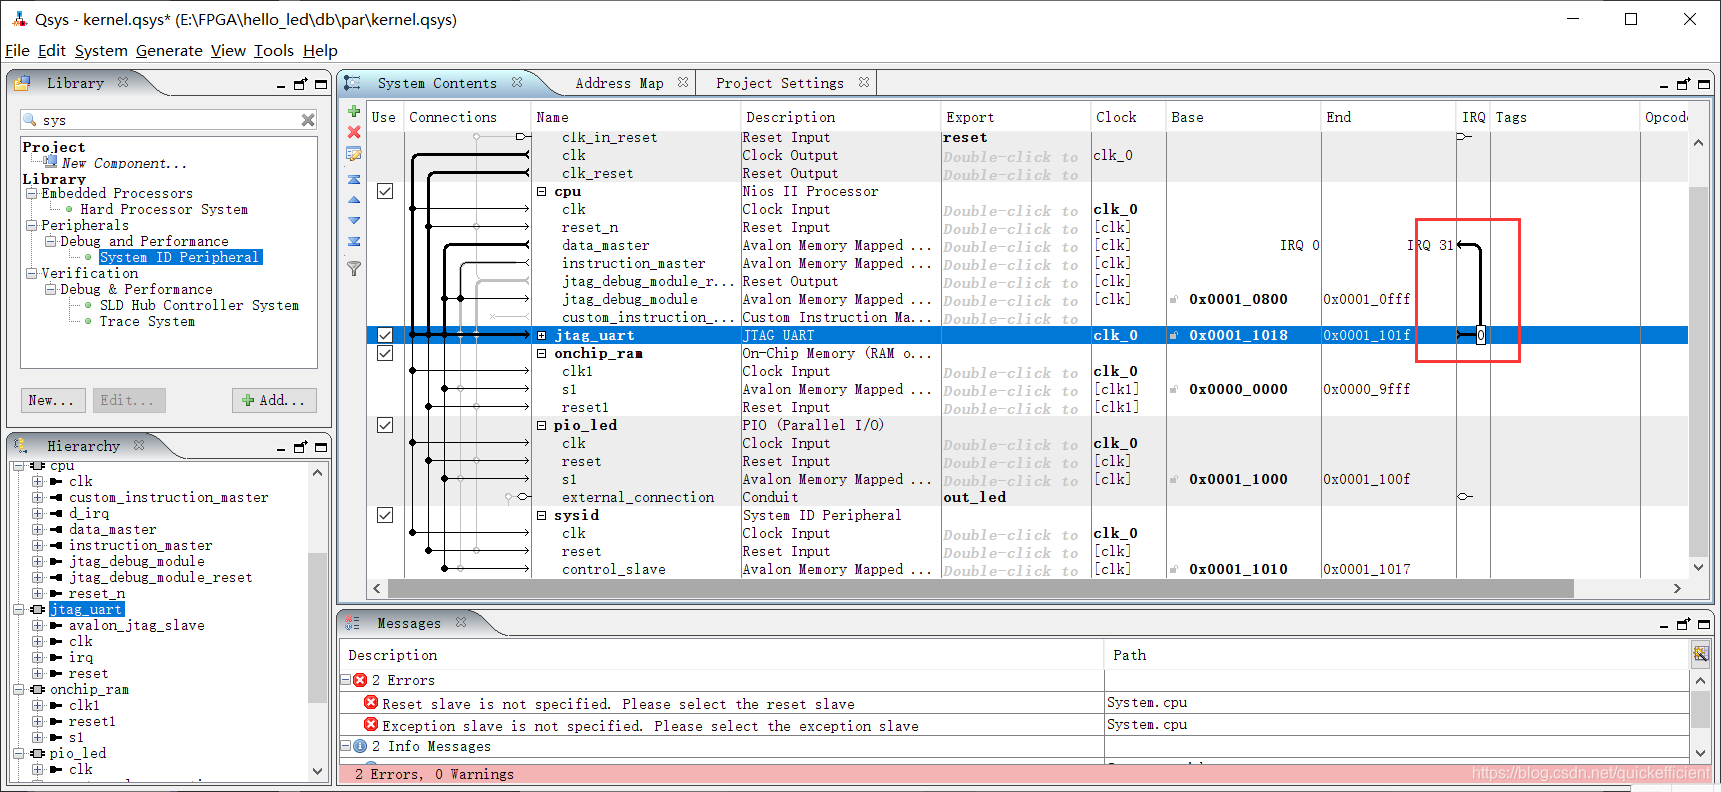Screen dimensions: 1721x792
Task: Click the move up arrow icon
Action: [x=354, y=200]
